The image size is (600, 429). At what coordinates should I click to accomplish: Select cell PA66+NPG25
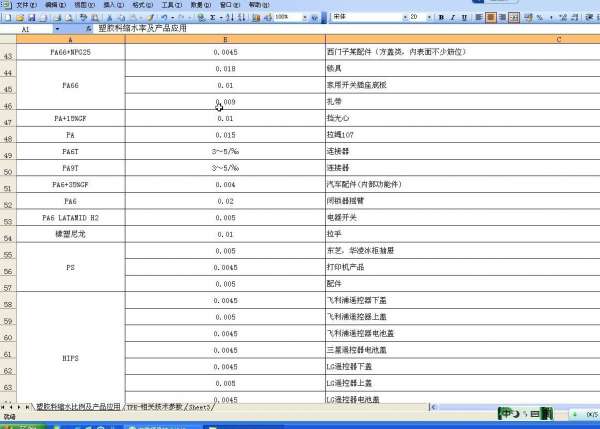tap(70, 52)
